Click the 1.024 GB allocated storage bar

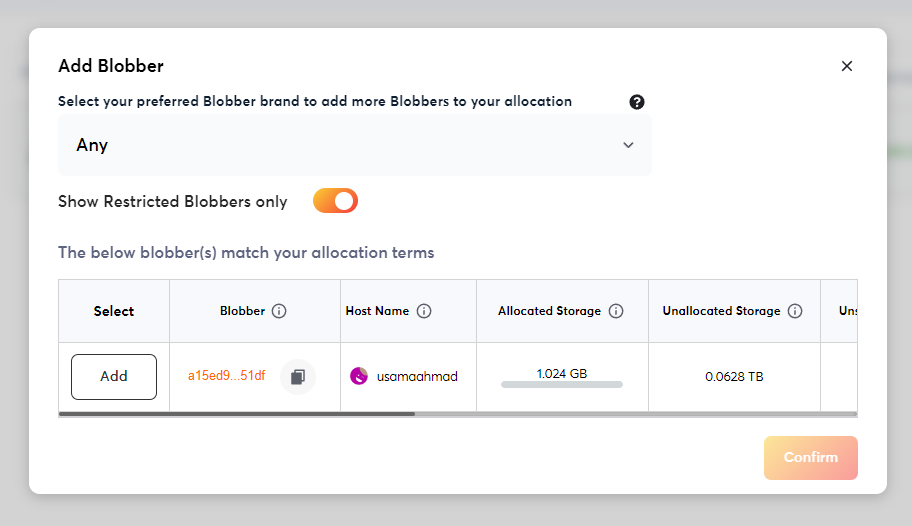[562, 385]
